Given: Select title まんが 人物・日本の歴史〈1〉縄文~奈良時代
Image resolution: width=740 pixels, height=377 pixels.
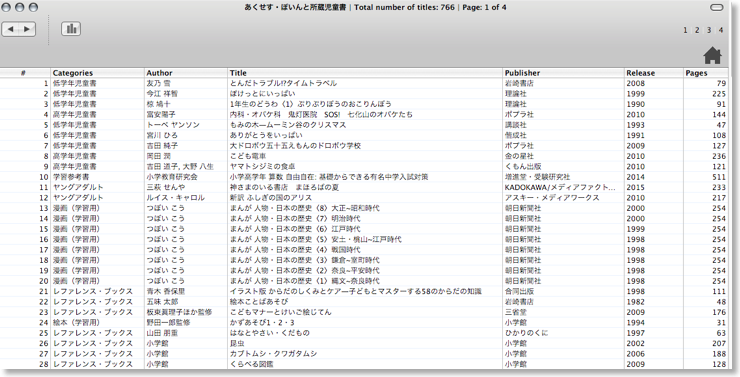Looking at the screenshot, I should click(304, 281).
